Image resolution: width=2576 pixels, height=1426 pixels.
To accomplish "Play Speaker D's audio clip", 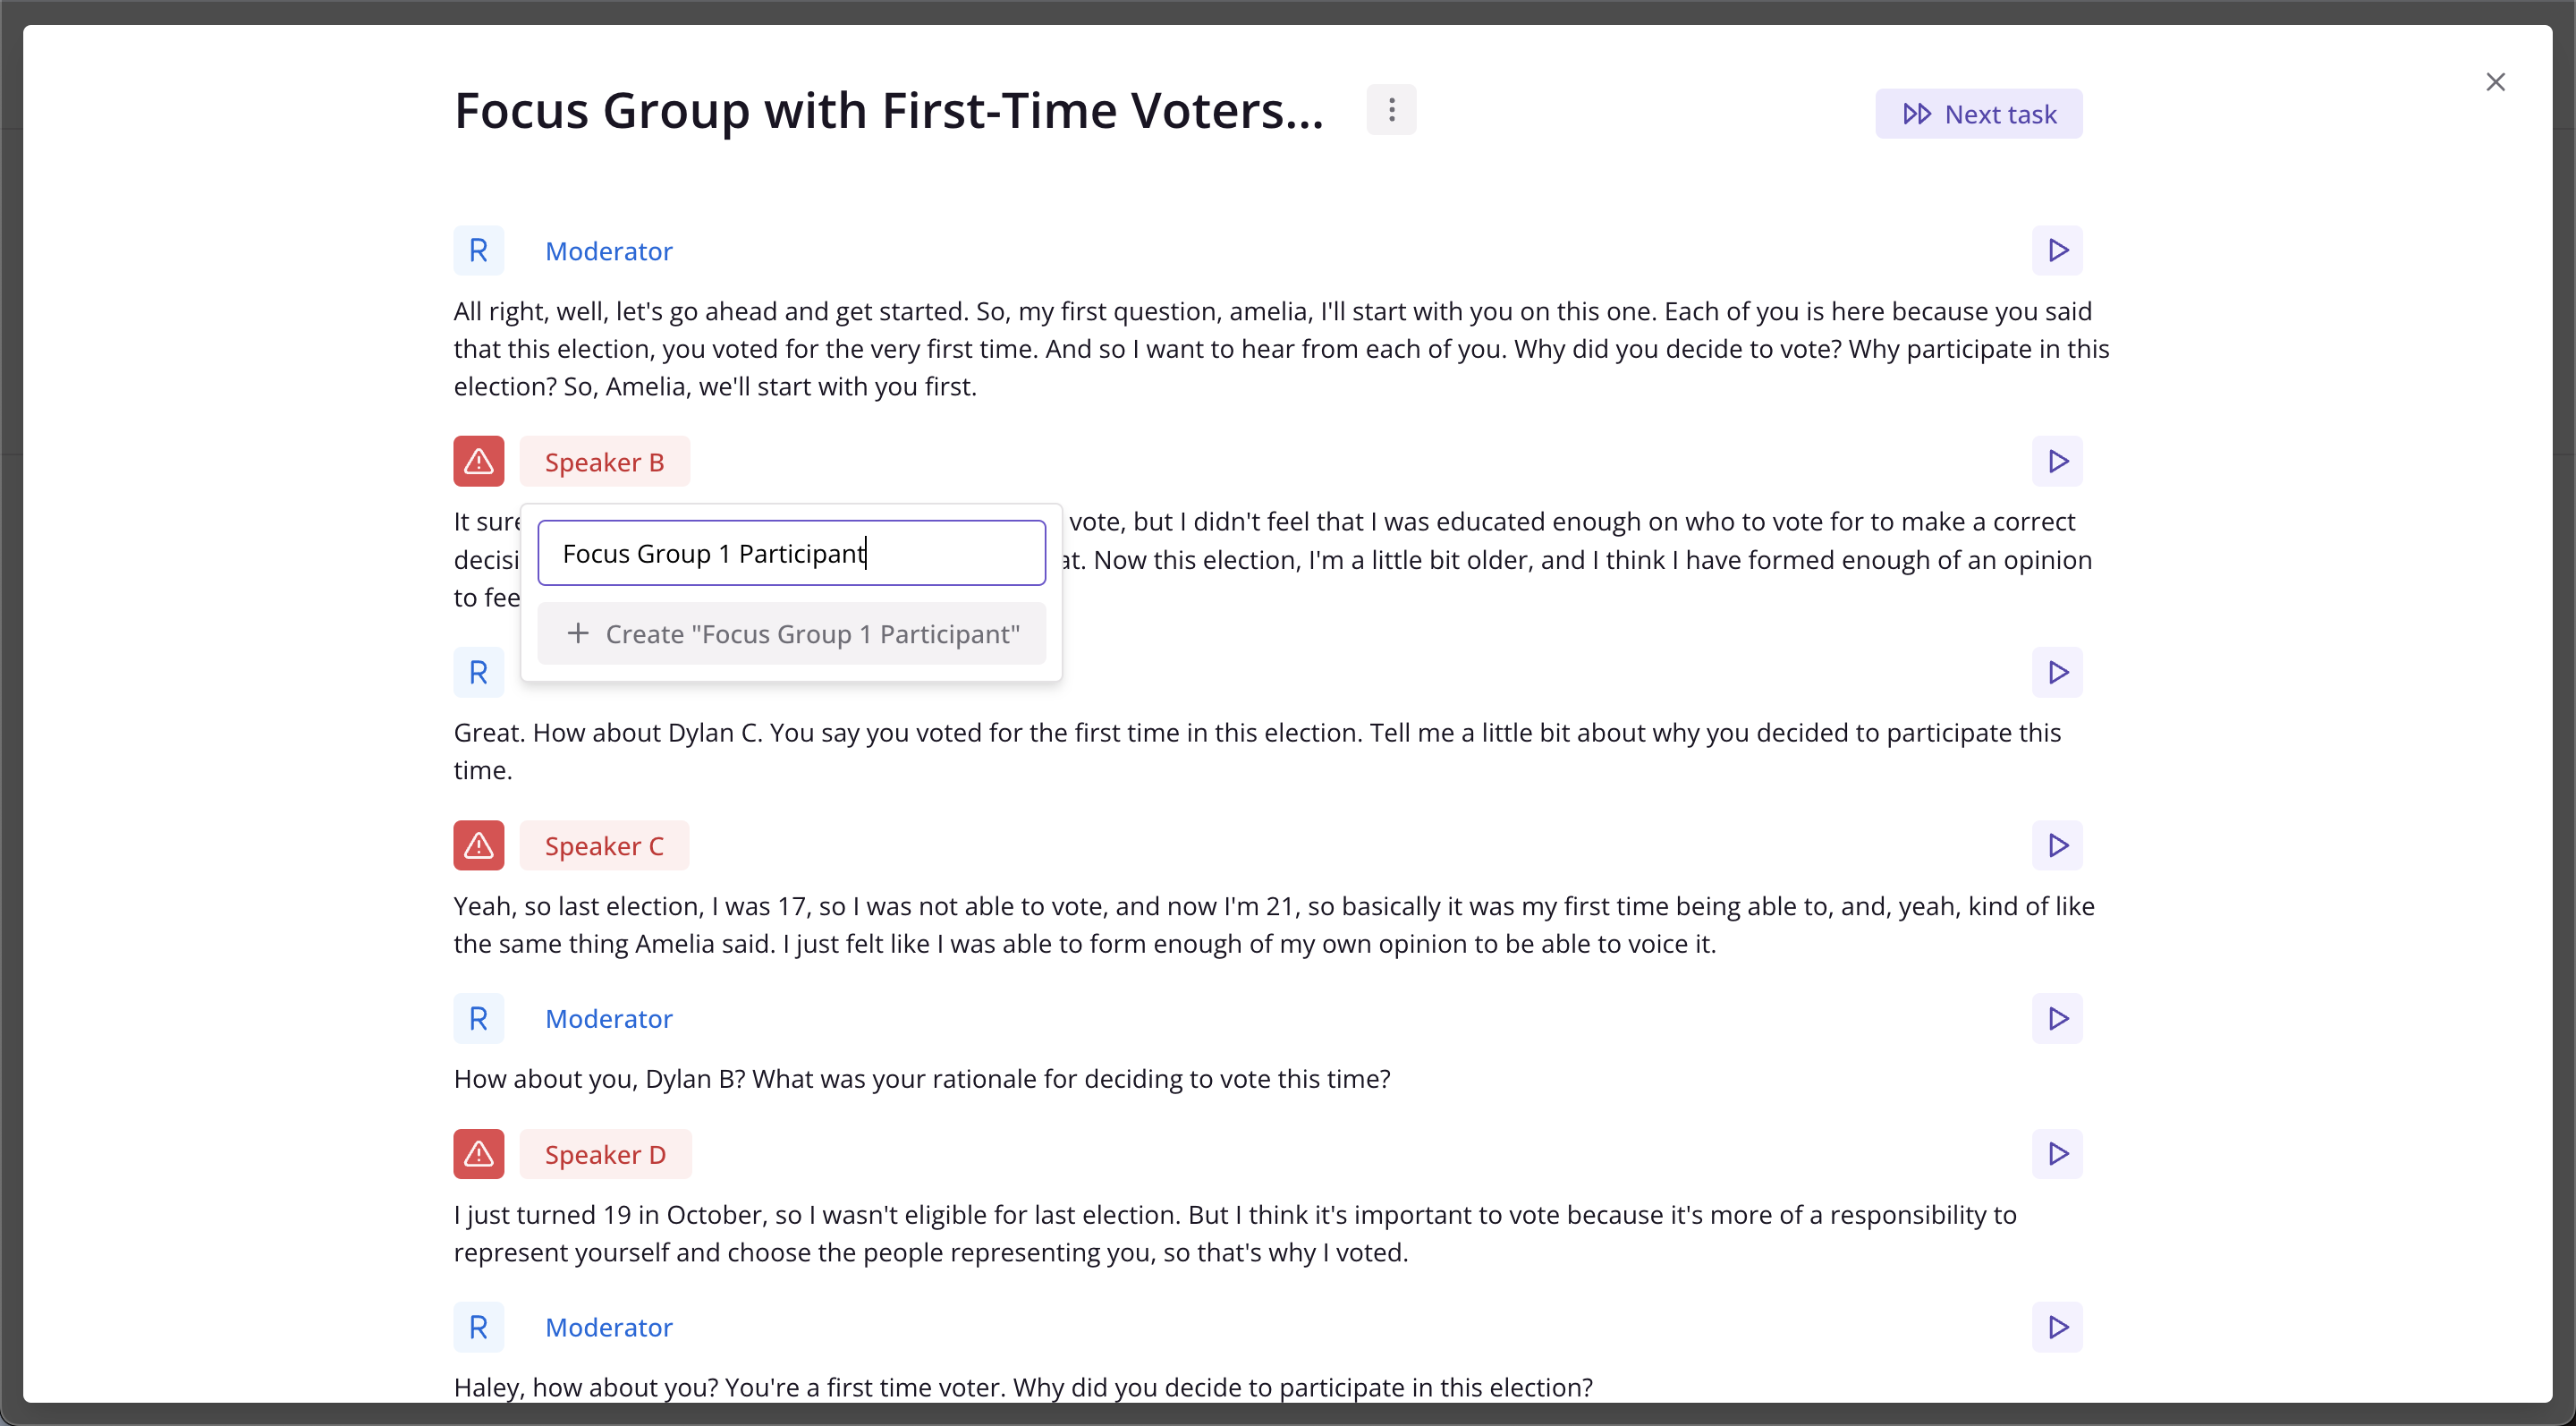I will pyautogui.click(x=2057, y=1154).
